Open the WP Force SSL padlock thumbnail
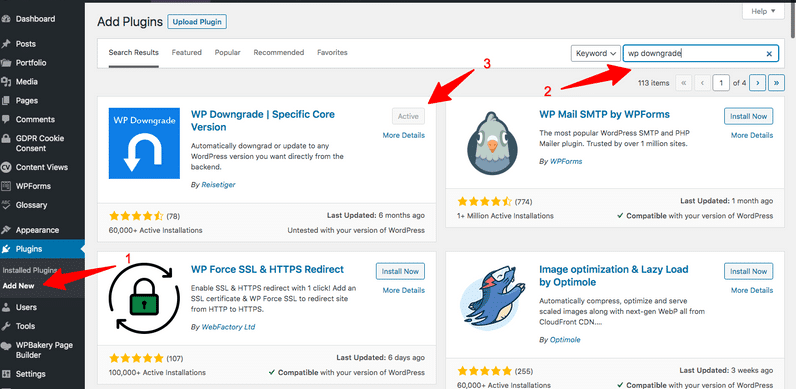 click(x=144, y=298)
